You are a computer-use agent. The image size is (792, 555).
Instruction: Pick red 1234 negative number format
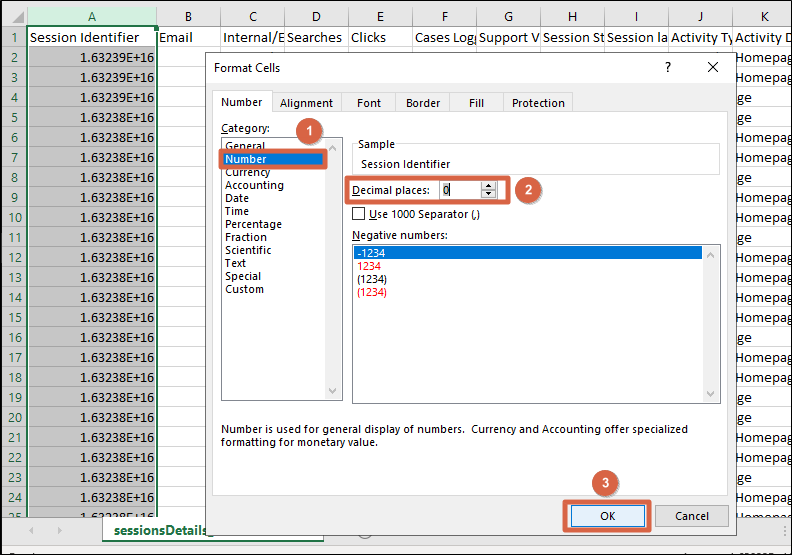tap(370, 266)
